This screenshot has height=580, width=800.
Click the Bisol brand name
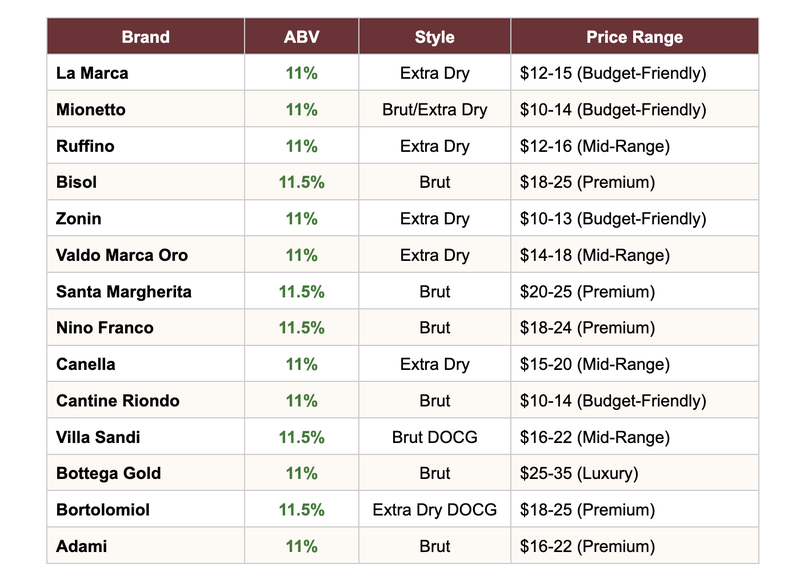[x=76, y=182]
